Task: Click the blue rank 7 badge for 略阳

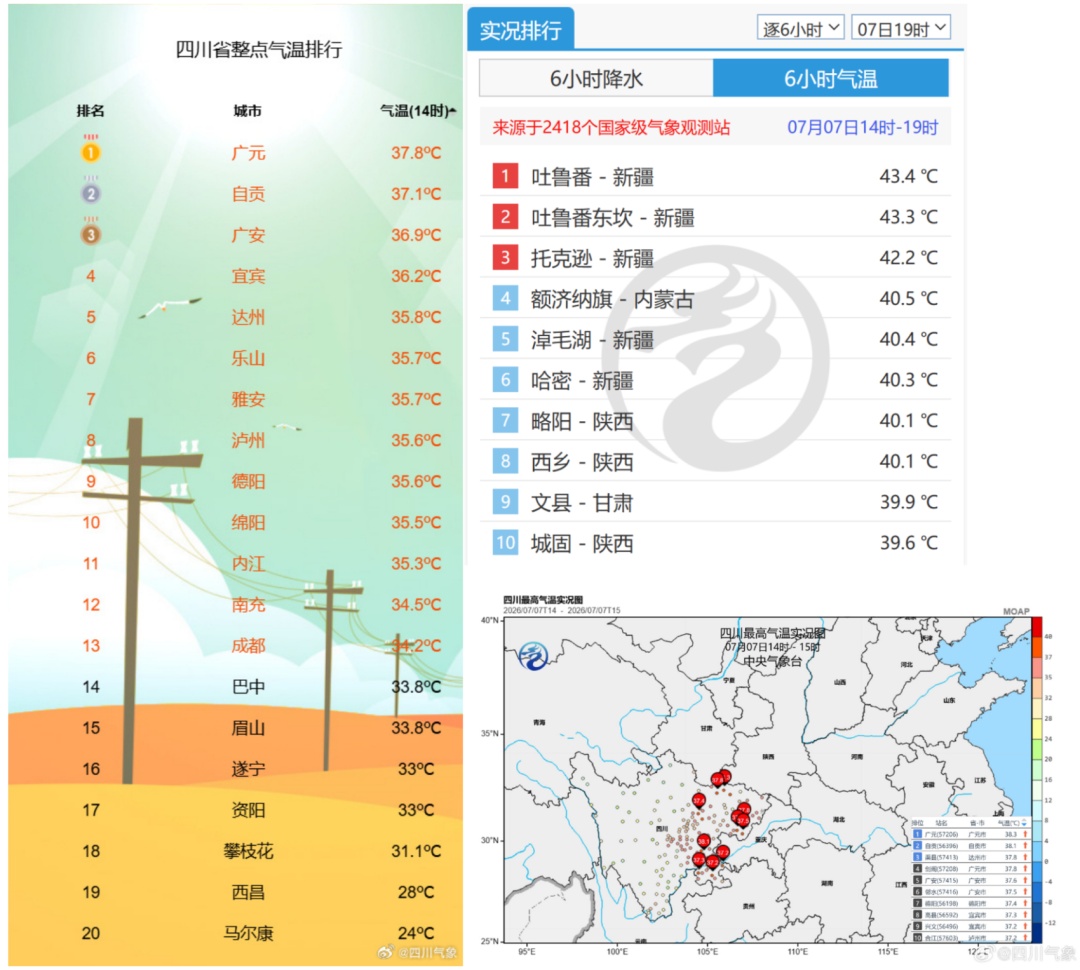Action: (505, 420)
